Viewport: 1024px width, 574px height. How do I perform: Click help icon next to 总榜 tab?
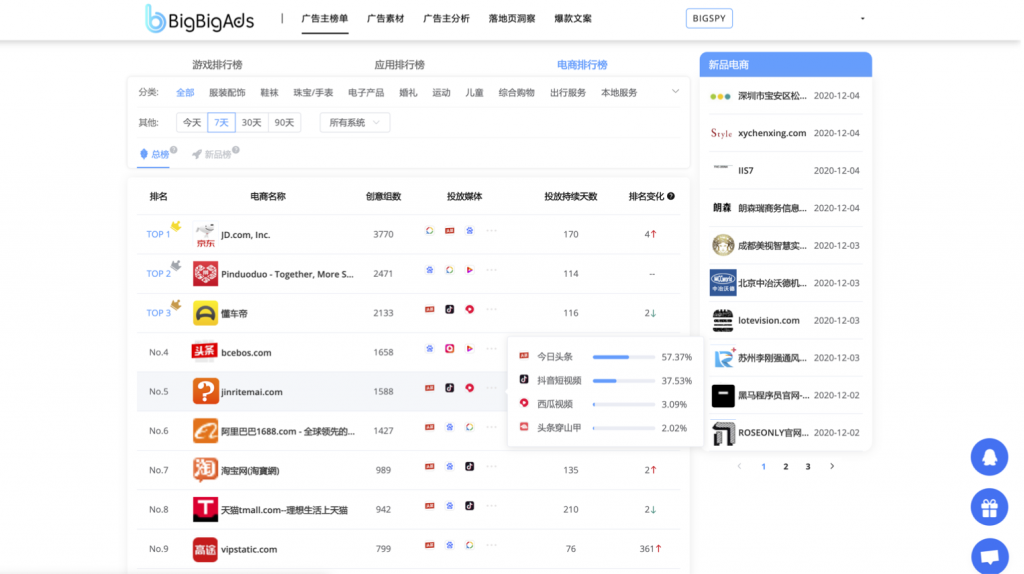[x=174, y=150]
